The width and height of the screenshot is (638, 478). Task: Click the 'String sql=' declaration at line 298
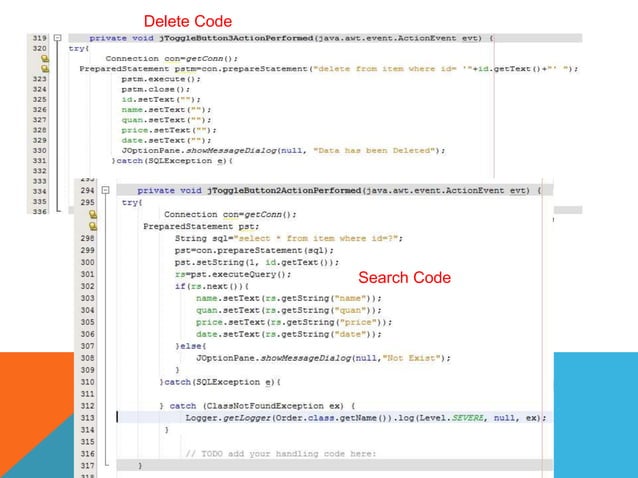point(204,238)
